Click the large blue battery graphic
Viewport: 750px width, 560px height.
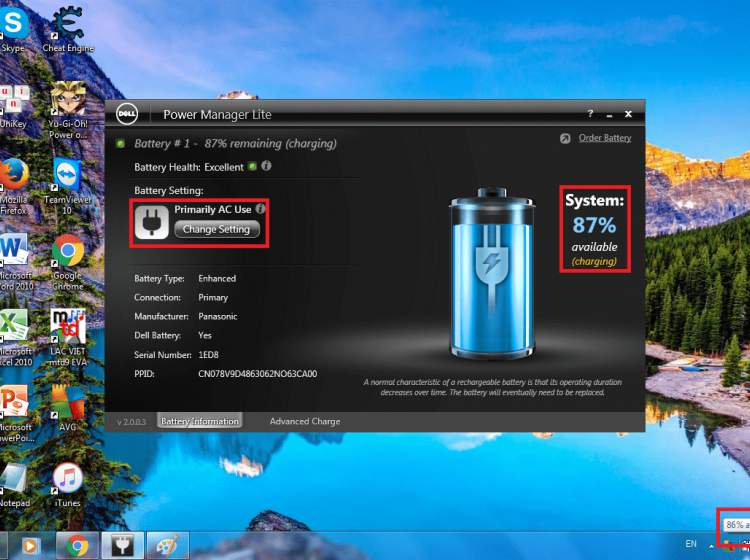tap(491, 274)
